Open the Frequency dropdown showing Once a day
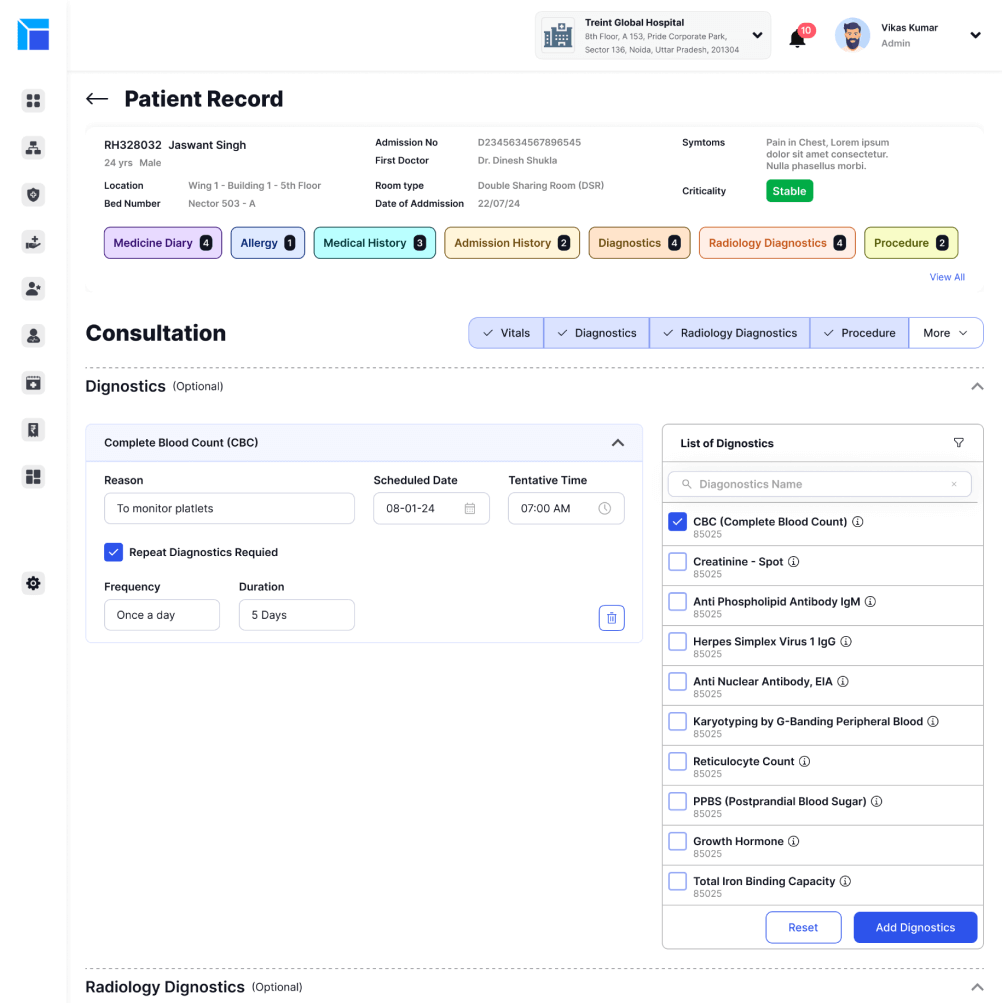 tap(161, 615)
